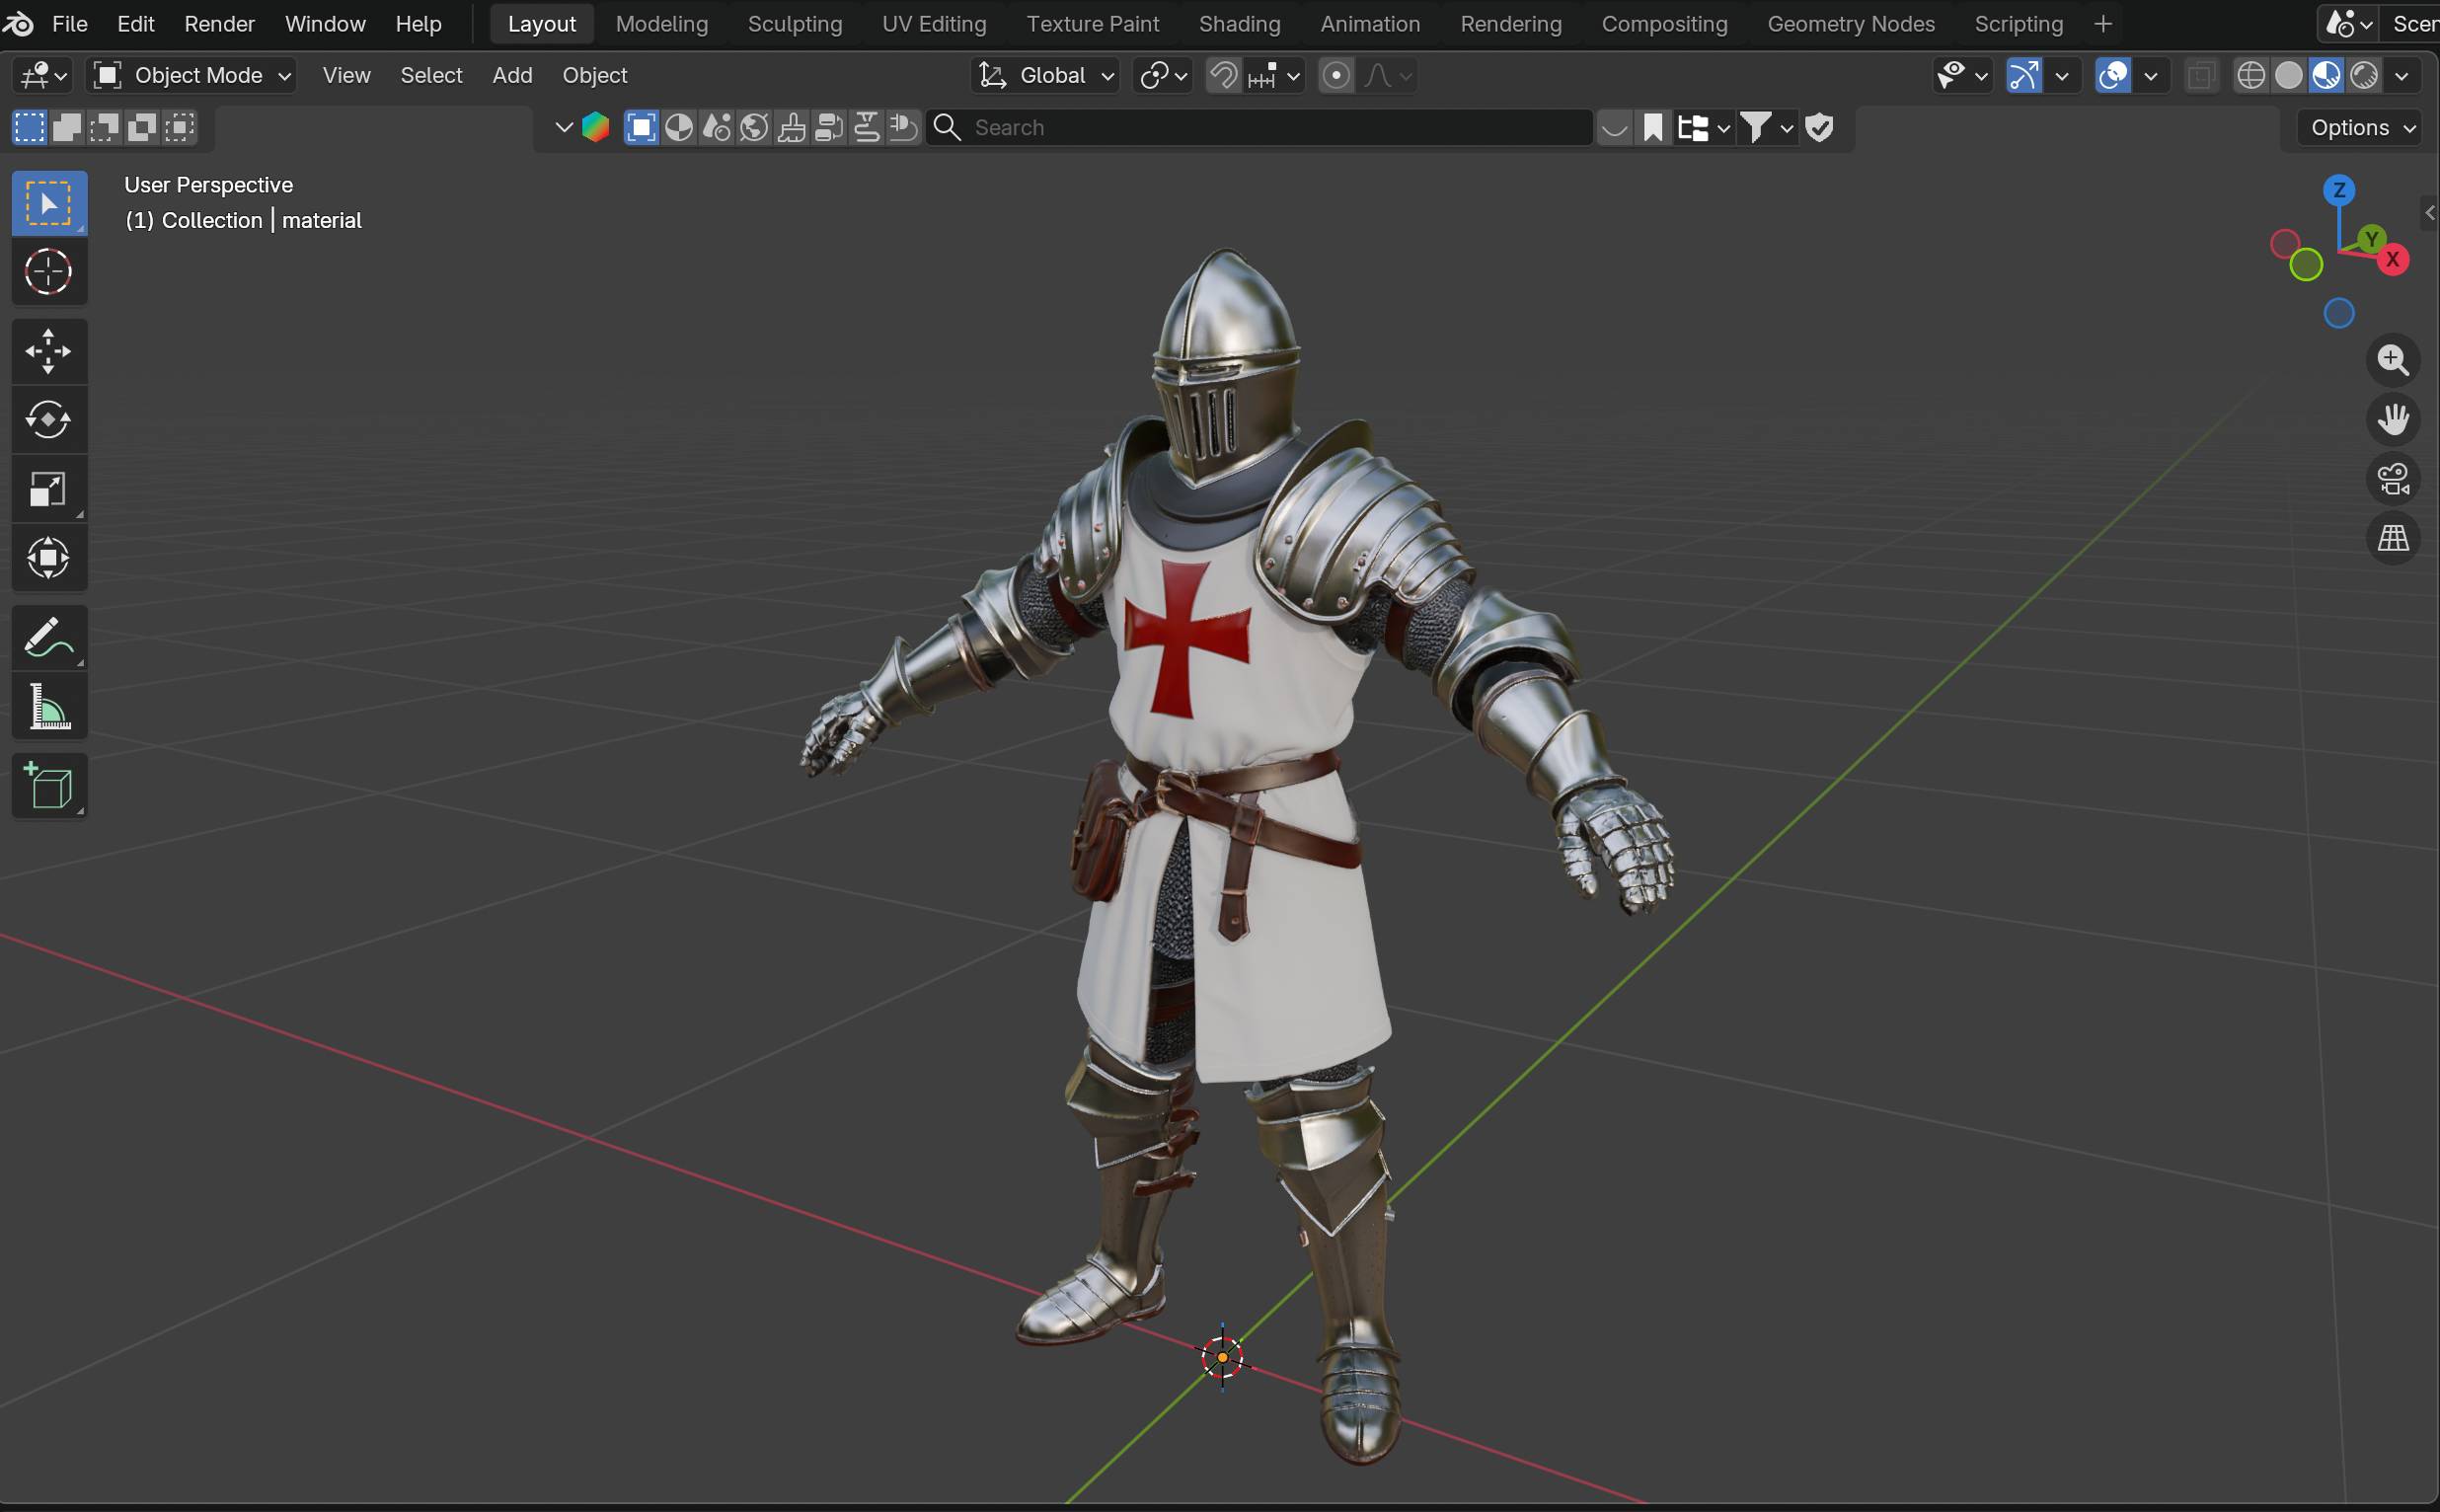Select the Move tool
Image resolution: width=2440 pixels, height=1512 pixels.
(x=48, y=351)
